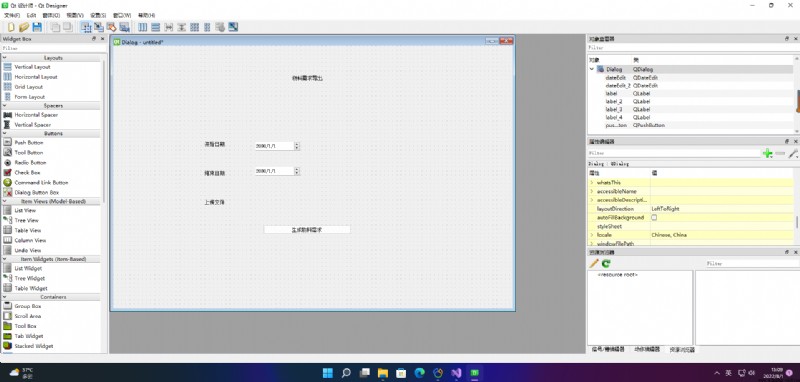Image resolution: width=800 pixels, height=382 pixels.
Task: Switch to Edit Buddies mode
Action: point(112,27)
